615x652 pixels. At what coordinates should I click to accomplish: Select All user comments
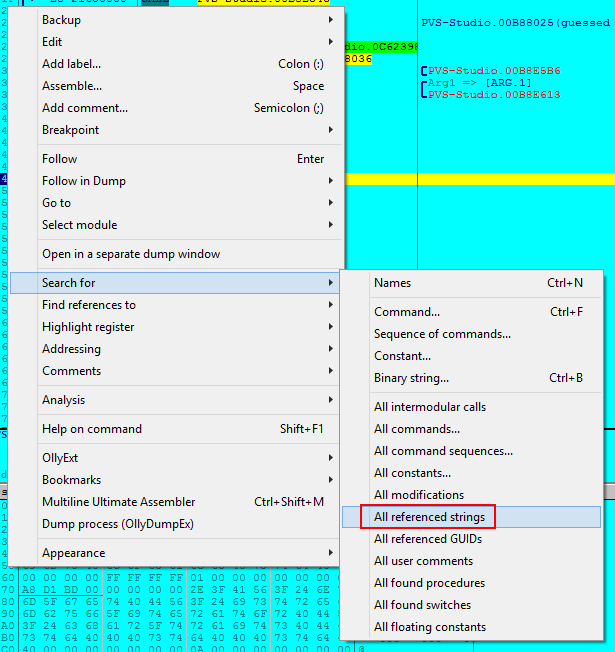[x=472, y=561]
